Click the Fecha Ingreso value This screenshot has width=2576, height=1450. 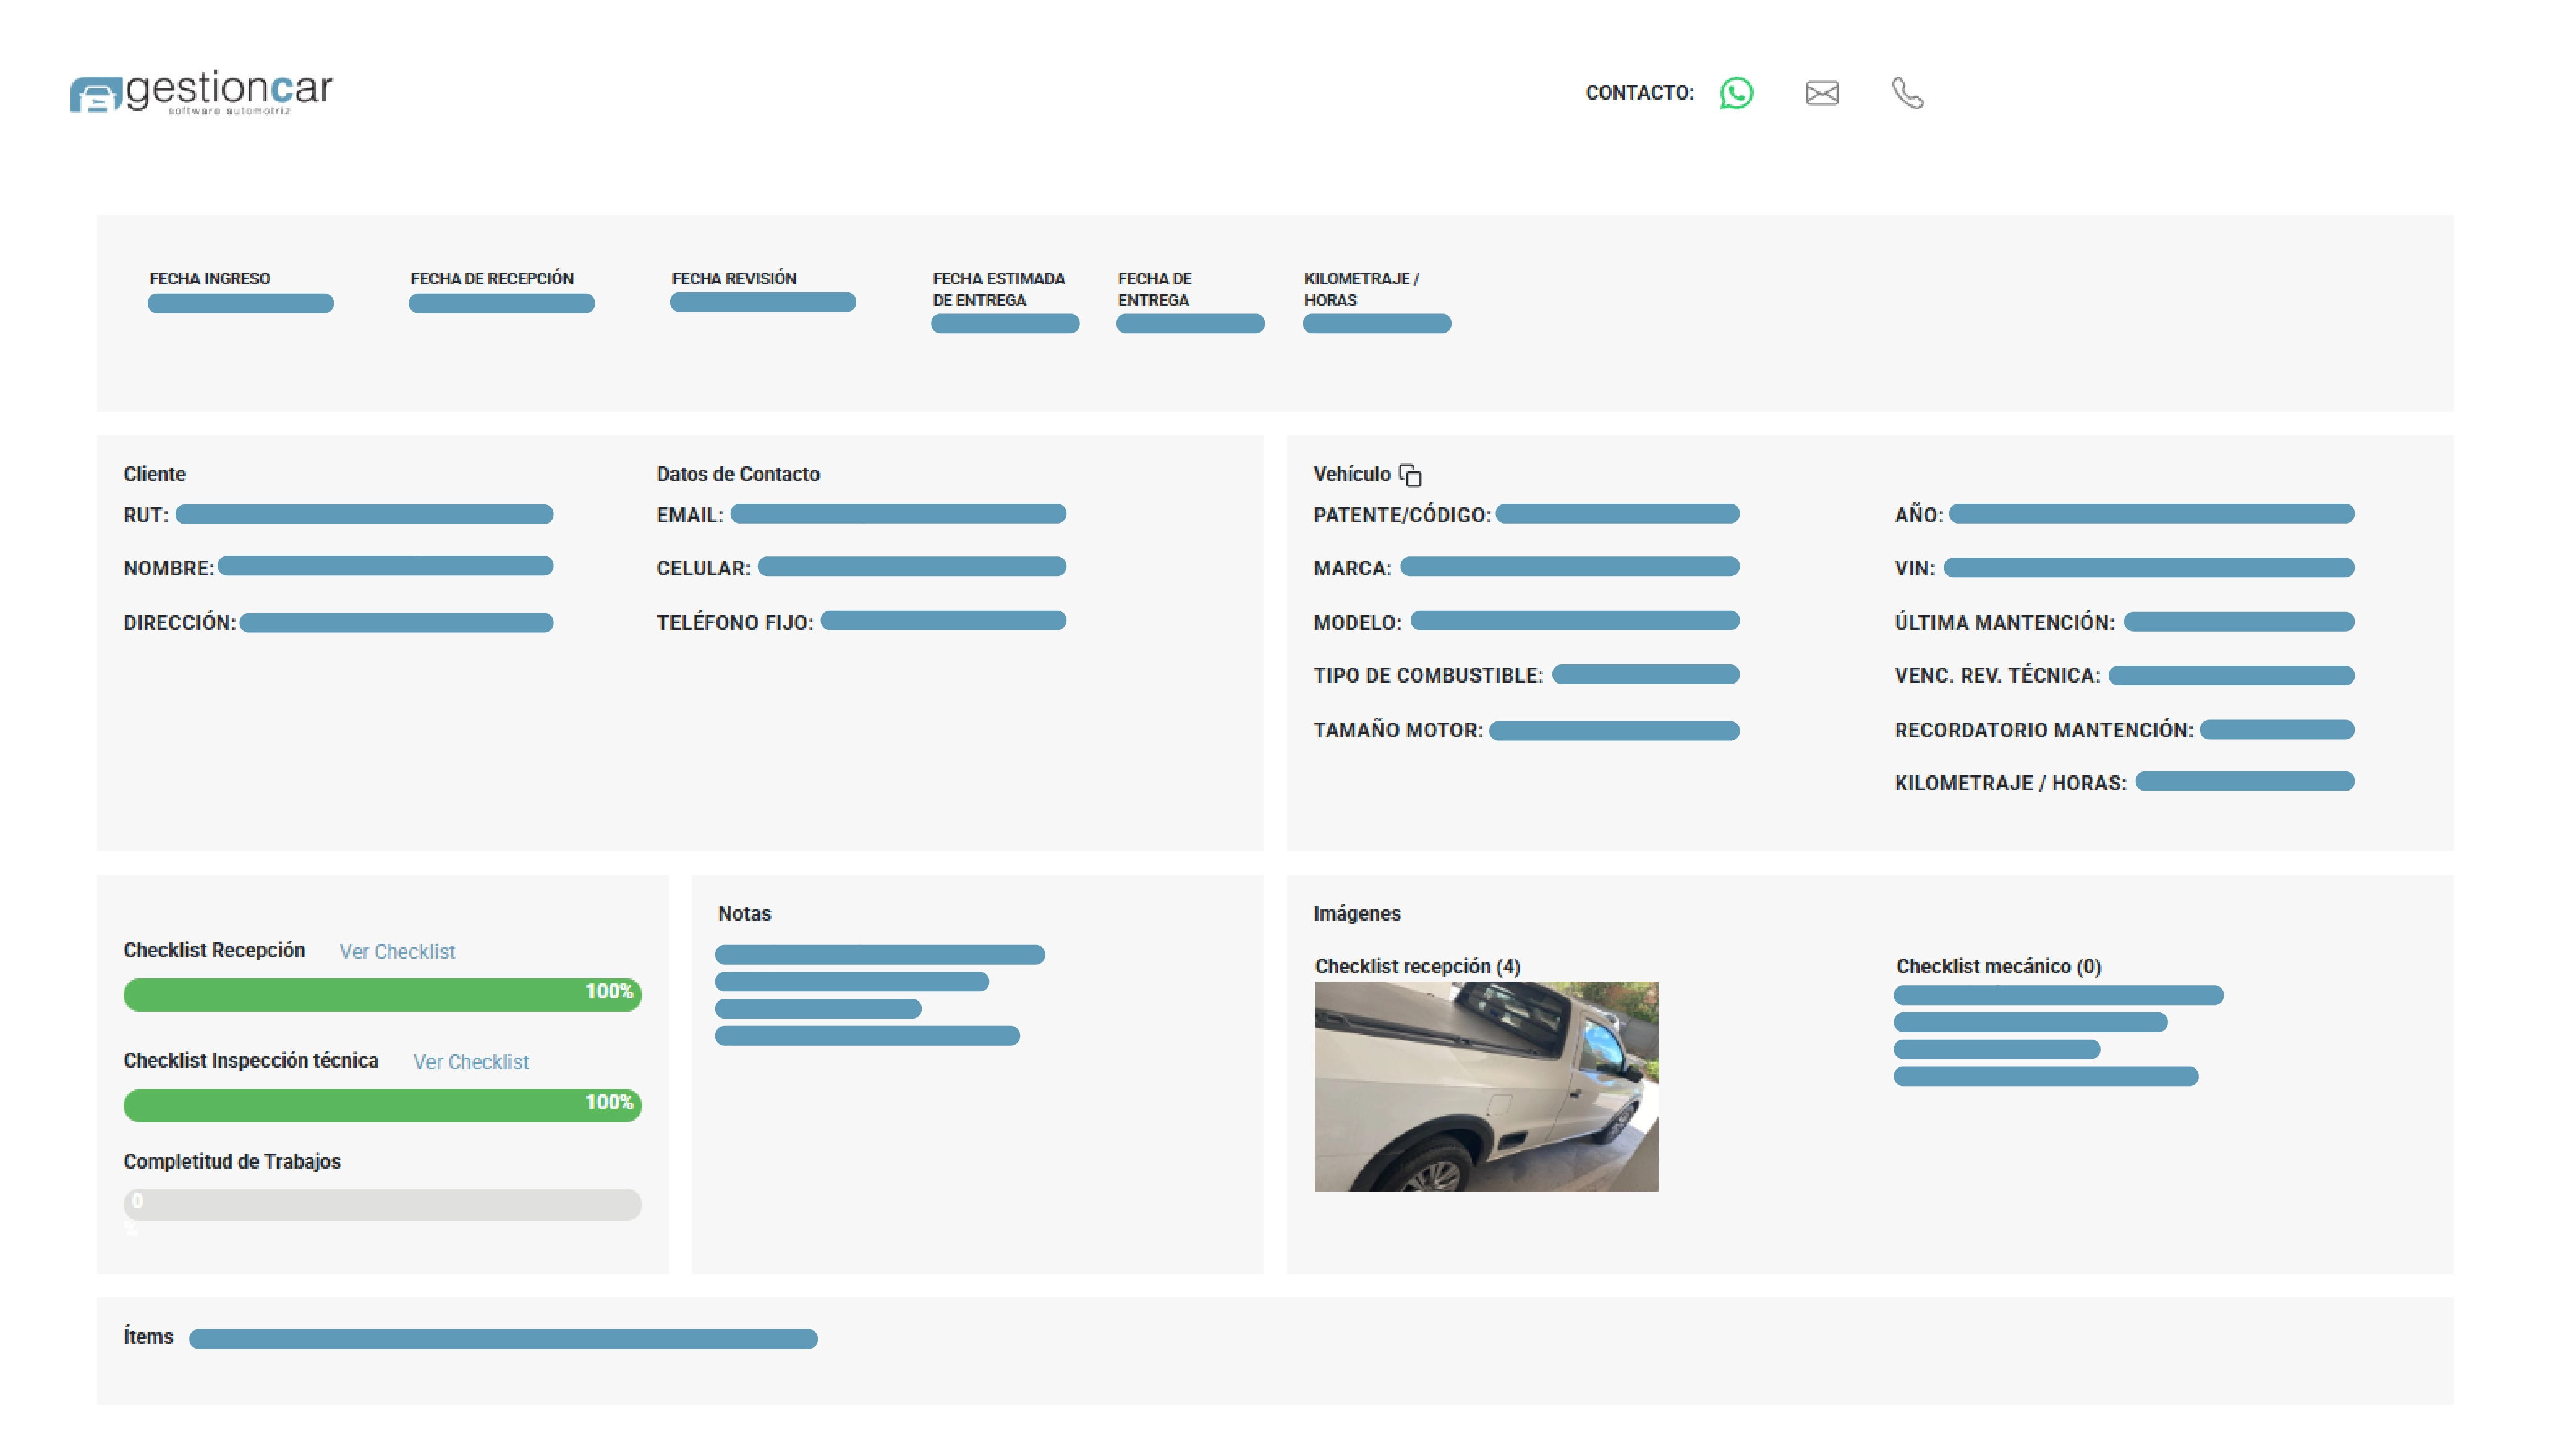click(240, 303)
